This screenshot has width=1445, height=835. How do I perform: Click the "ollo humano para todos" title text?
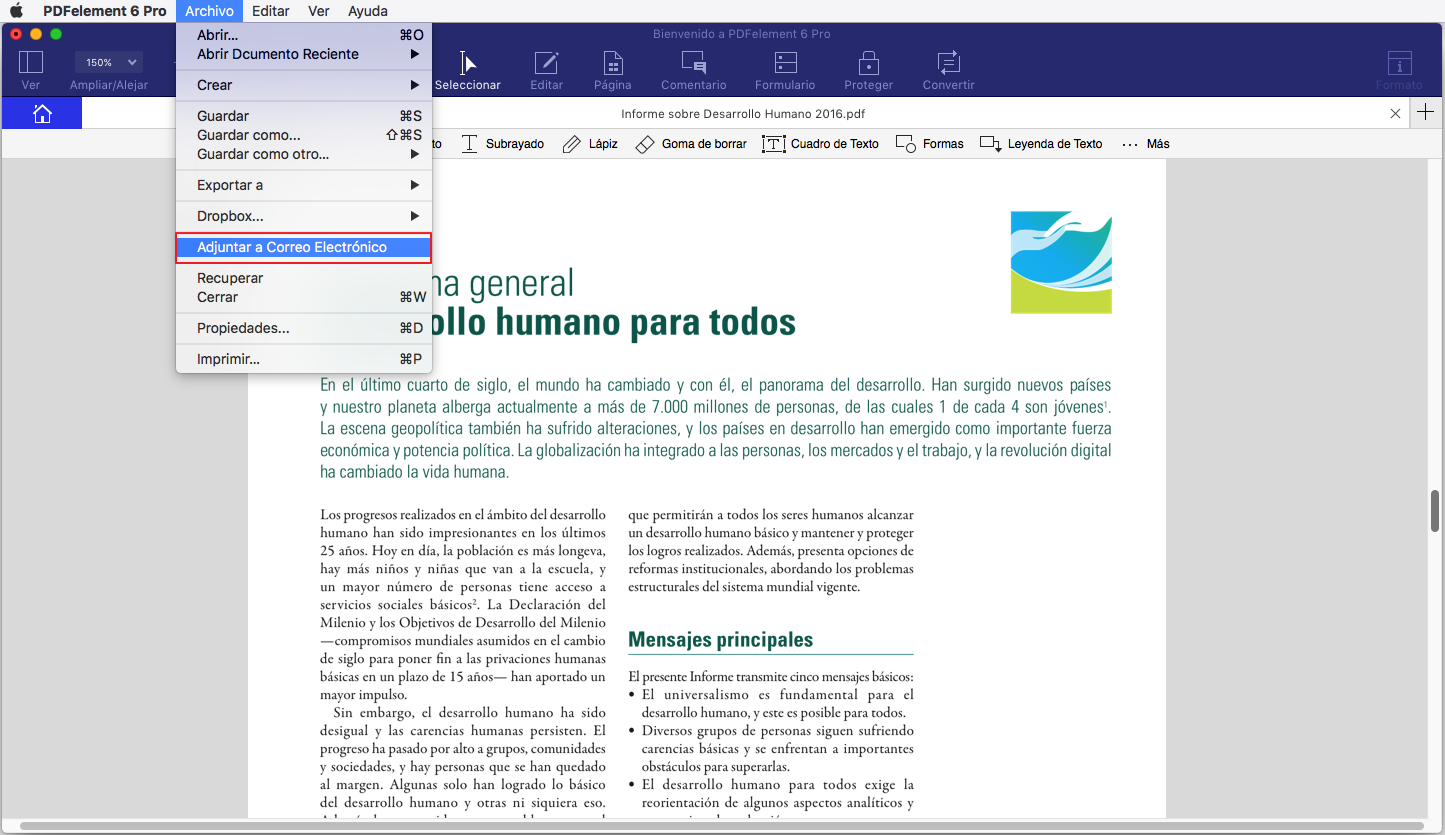(614, 323)
